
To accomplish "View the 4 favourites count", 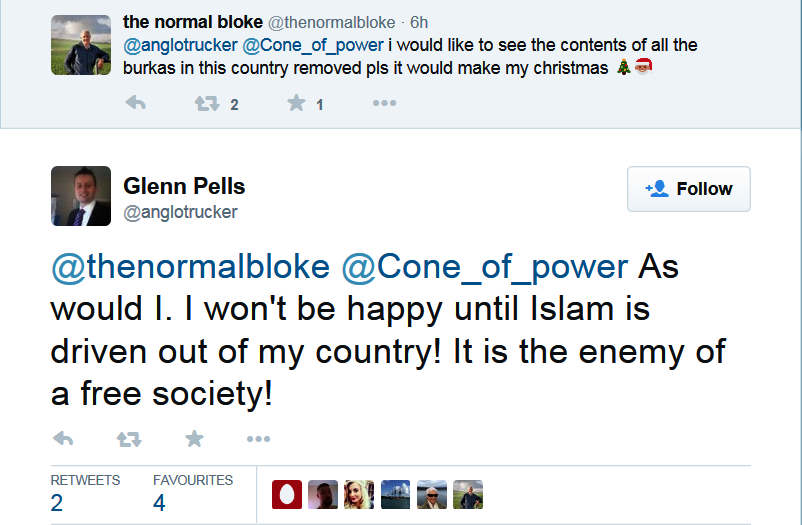I will [159, 503].
